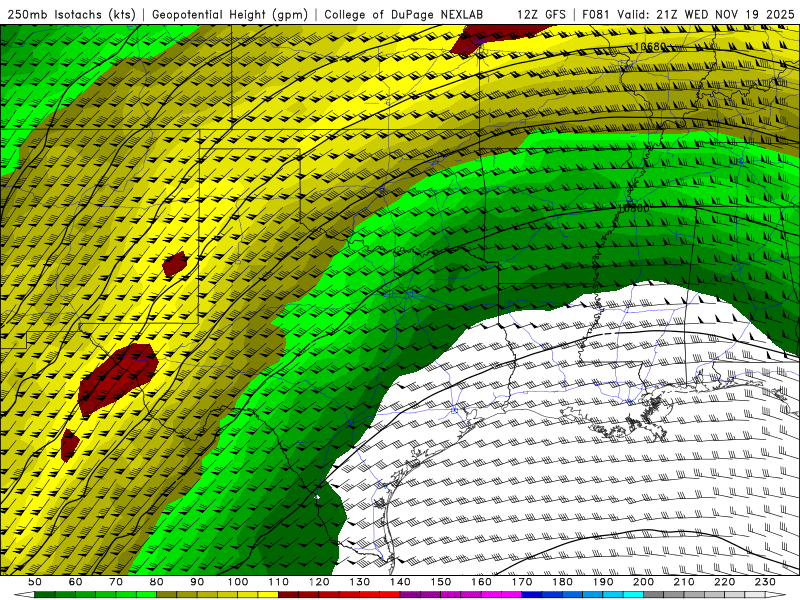Select the darkest green legend swatch at 50
The width and height of the screenshot is (800, 600).
pos(45,596)
